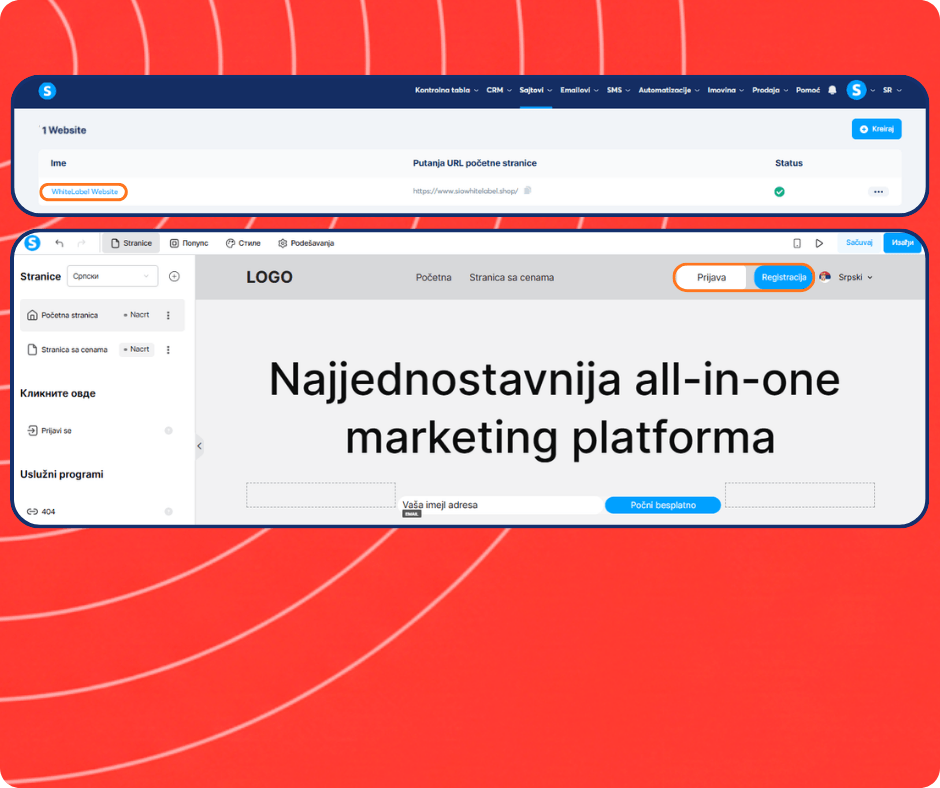
Task: Click the Pomoć menu item
Action: pos(808,90)
